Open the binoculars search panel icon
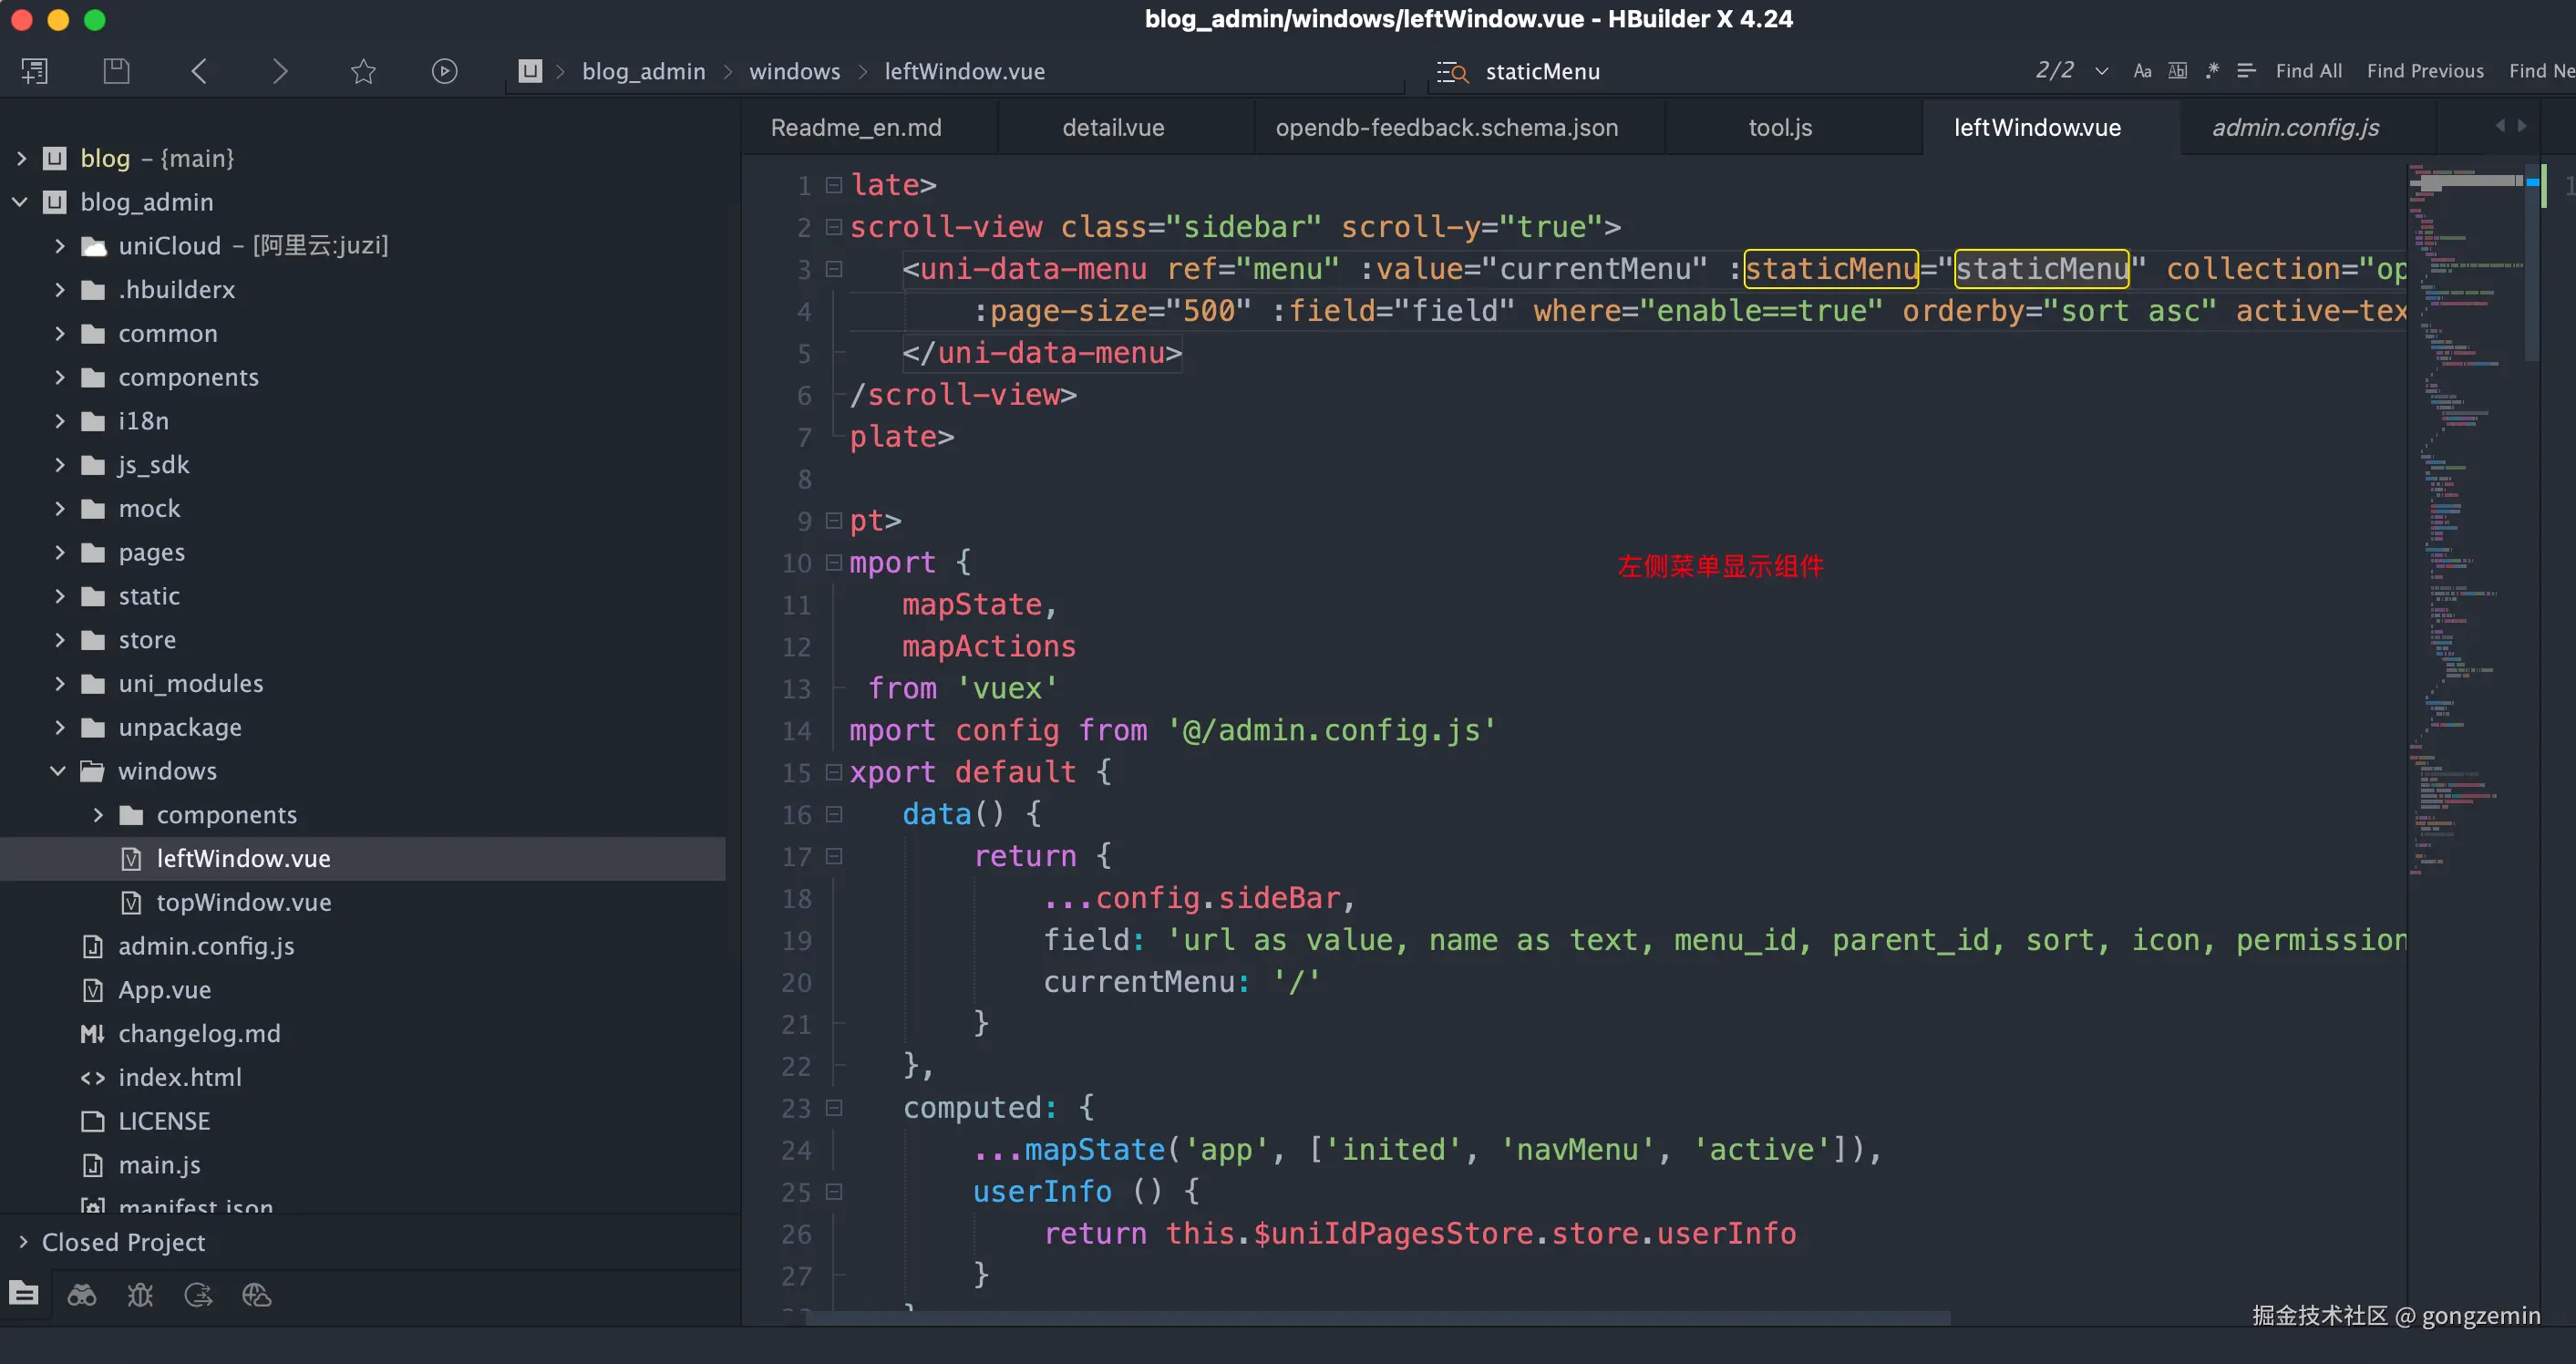Image resolution: width=2576 pixels, height=1364 pixels. click(x=82, y=1296)
